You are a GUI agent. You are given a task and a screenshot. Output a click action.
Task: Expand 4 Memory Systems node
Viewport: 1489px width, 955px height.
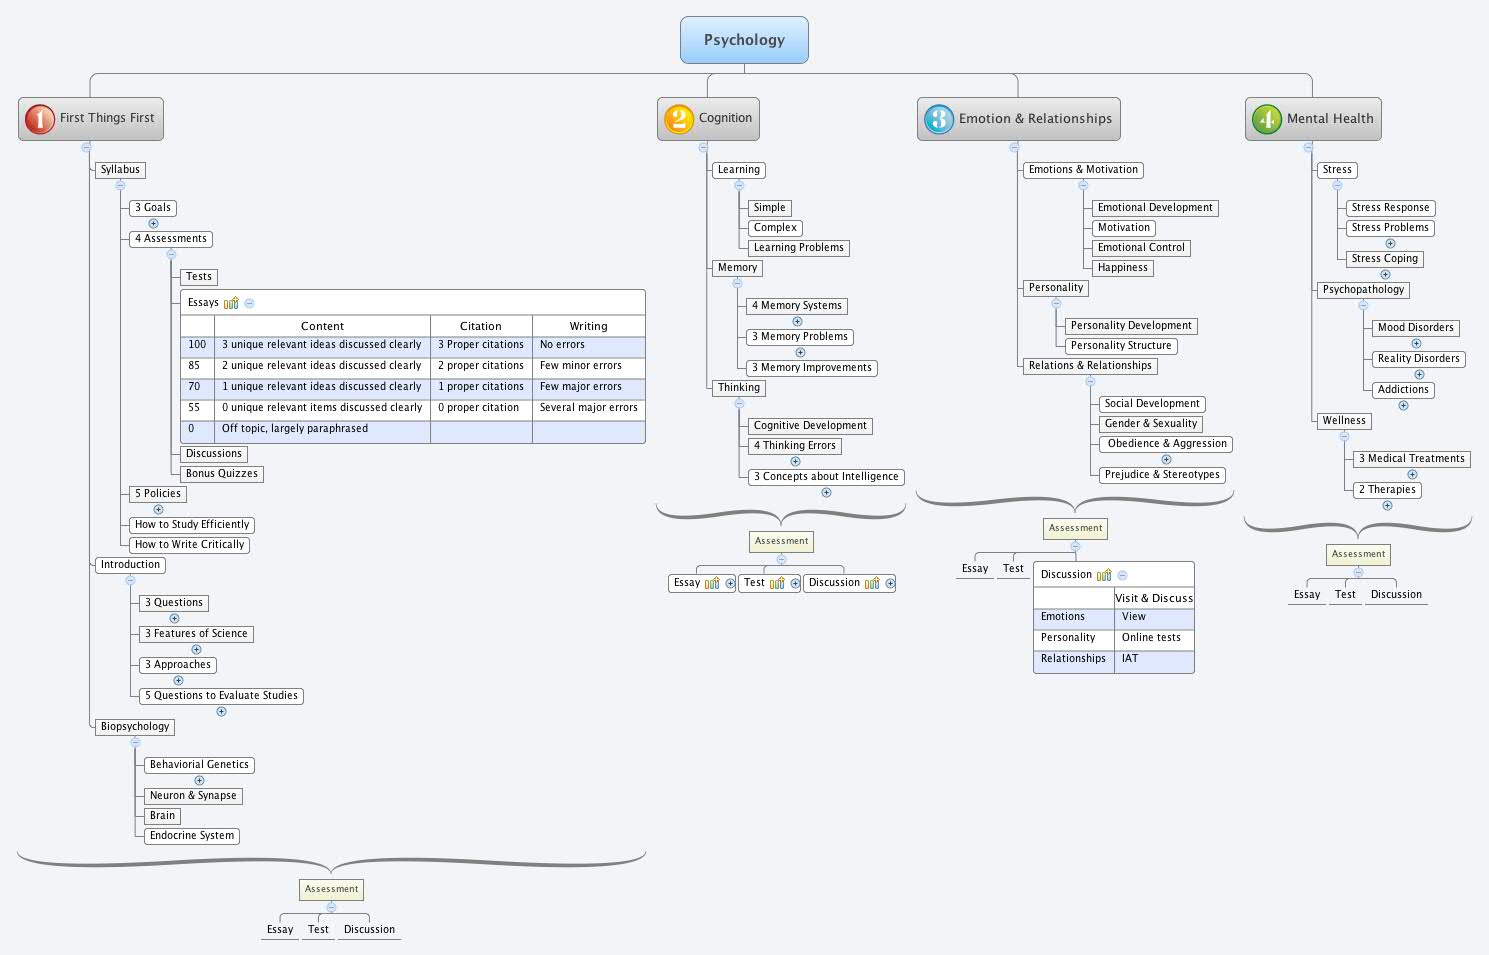[797, 321]
